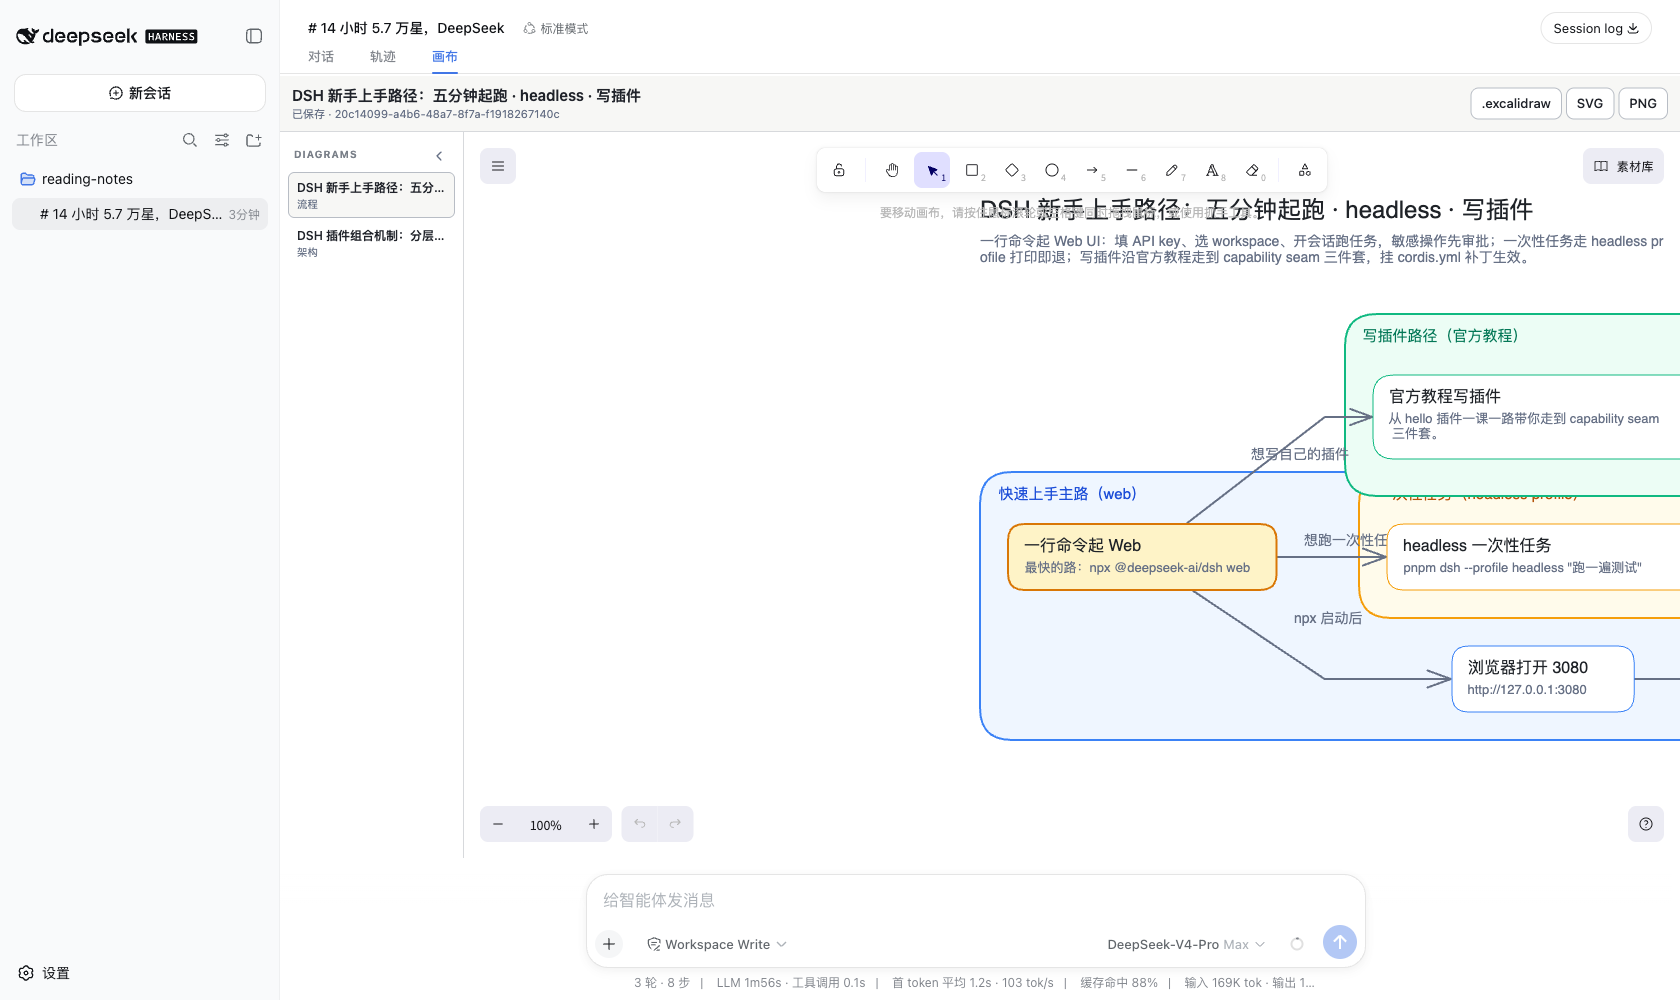Viewport: 1680px width, 1000px height.
Task: Add a new workspace folder icon
Action: coord(254,140)
